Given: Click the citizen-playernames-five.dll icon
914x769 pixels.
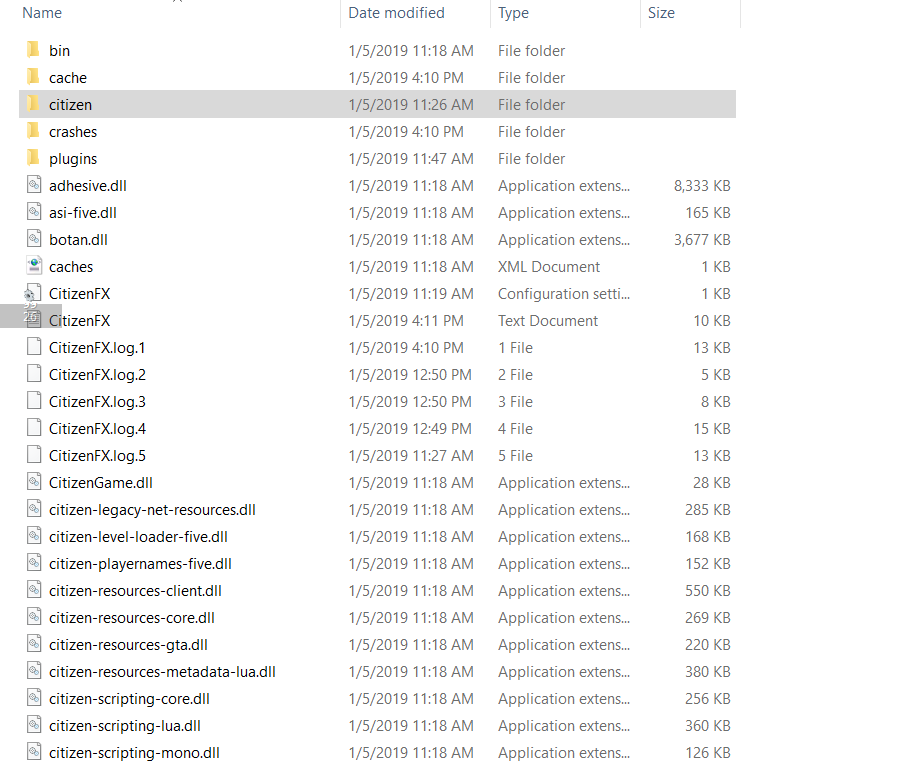Looking at the screenshot, I should tap(34, 563).
